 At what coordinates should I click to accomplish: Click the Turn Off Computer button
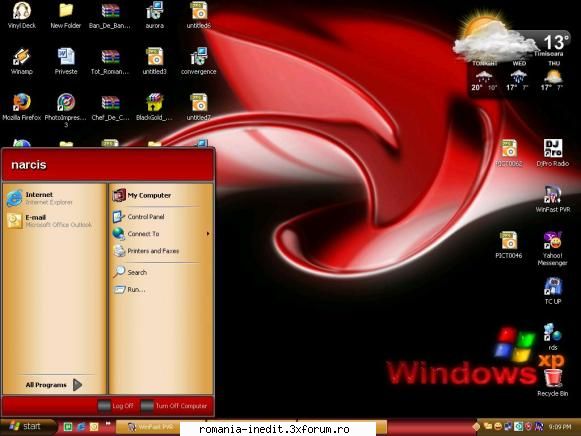coord(174,406)
